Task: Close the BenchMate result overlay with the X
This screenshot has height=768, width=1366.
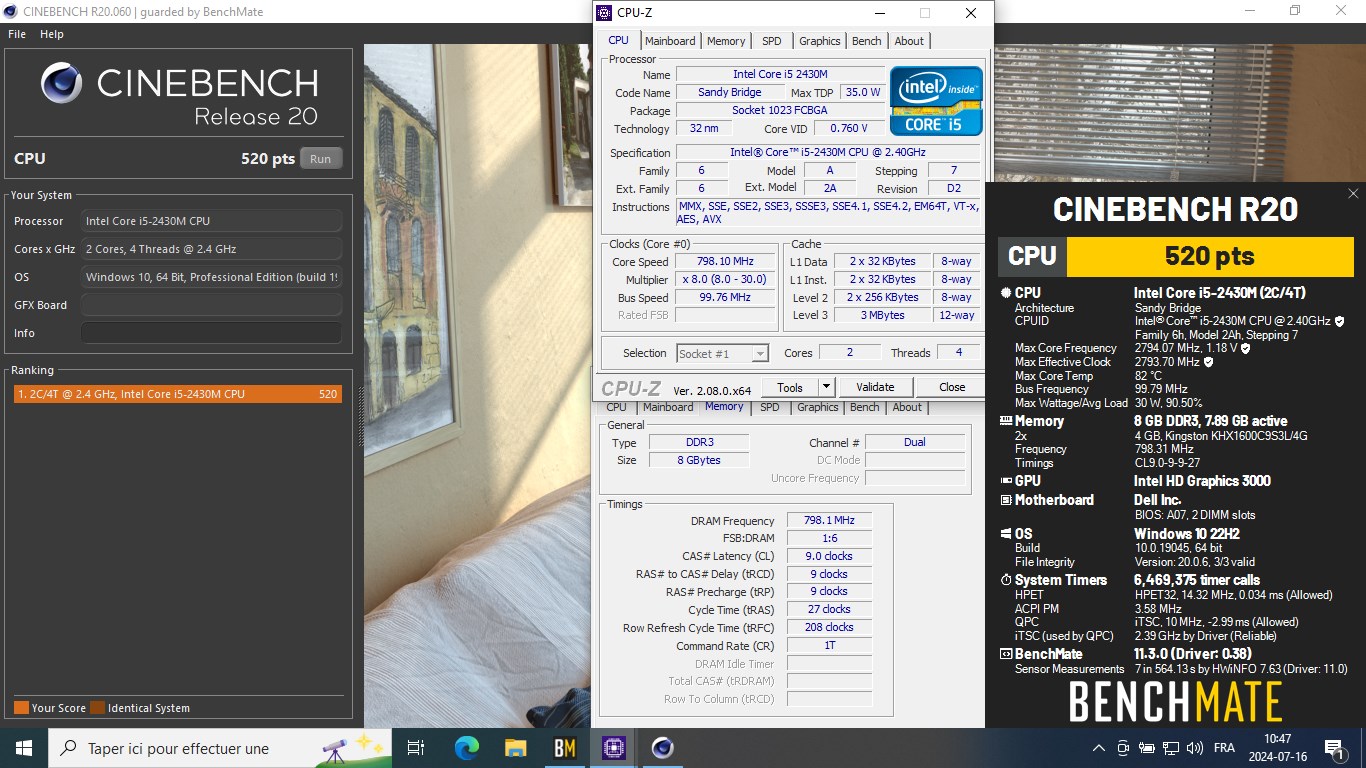Action: [x=1353, y=194]
